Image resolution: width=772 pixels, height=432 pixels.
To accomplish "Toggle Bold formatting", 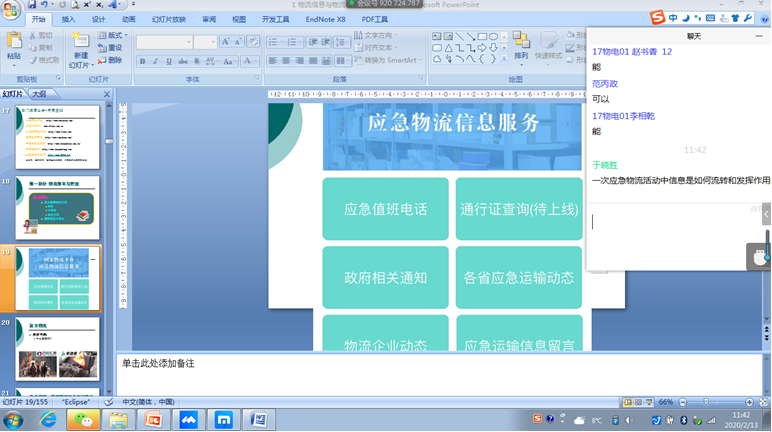I will click(x=143, y=61).
